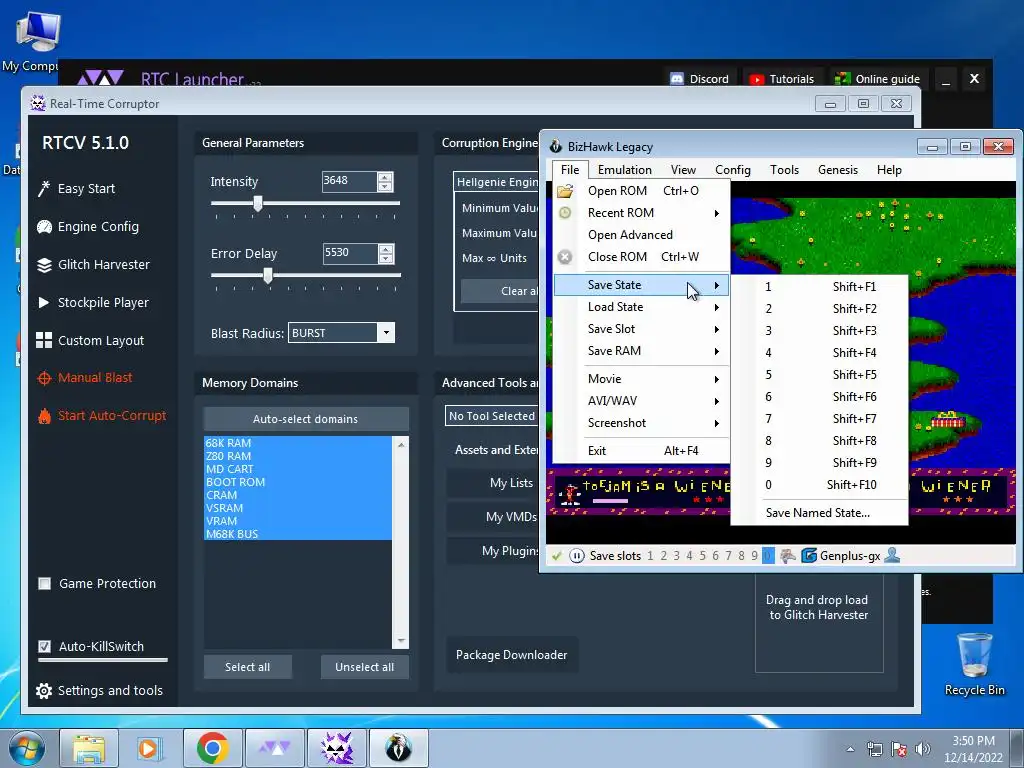Open Glitch Harvester stack icon
This screenshot has width=1024, height=768.
[x=44, y=264]
